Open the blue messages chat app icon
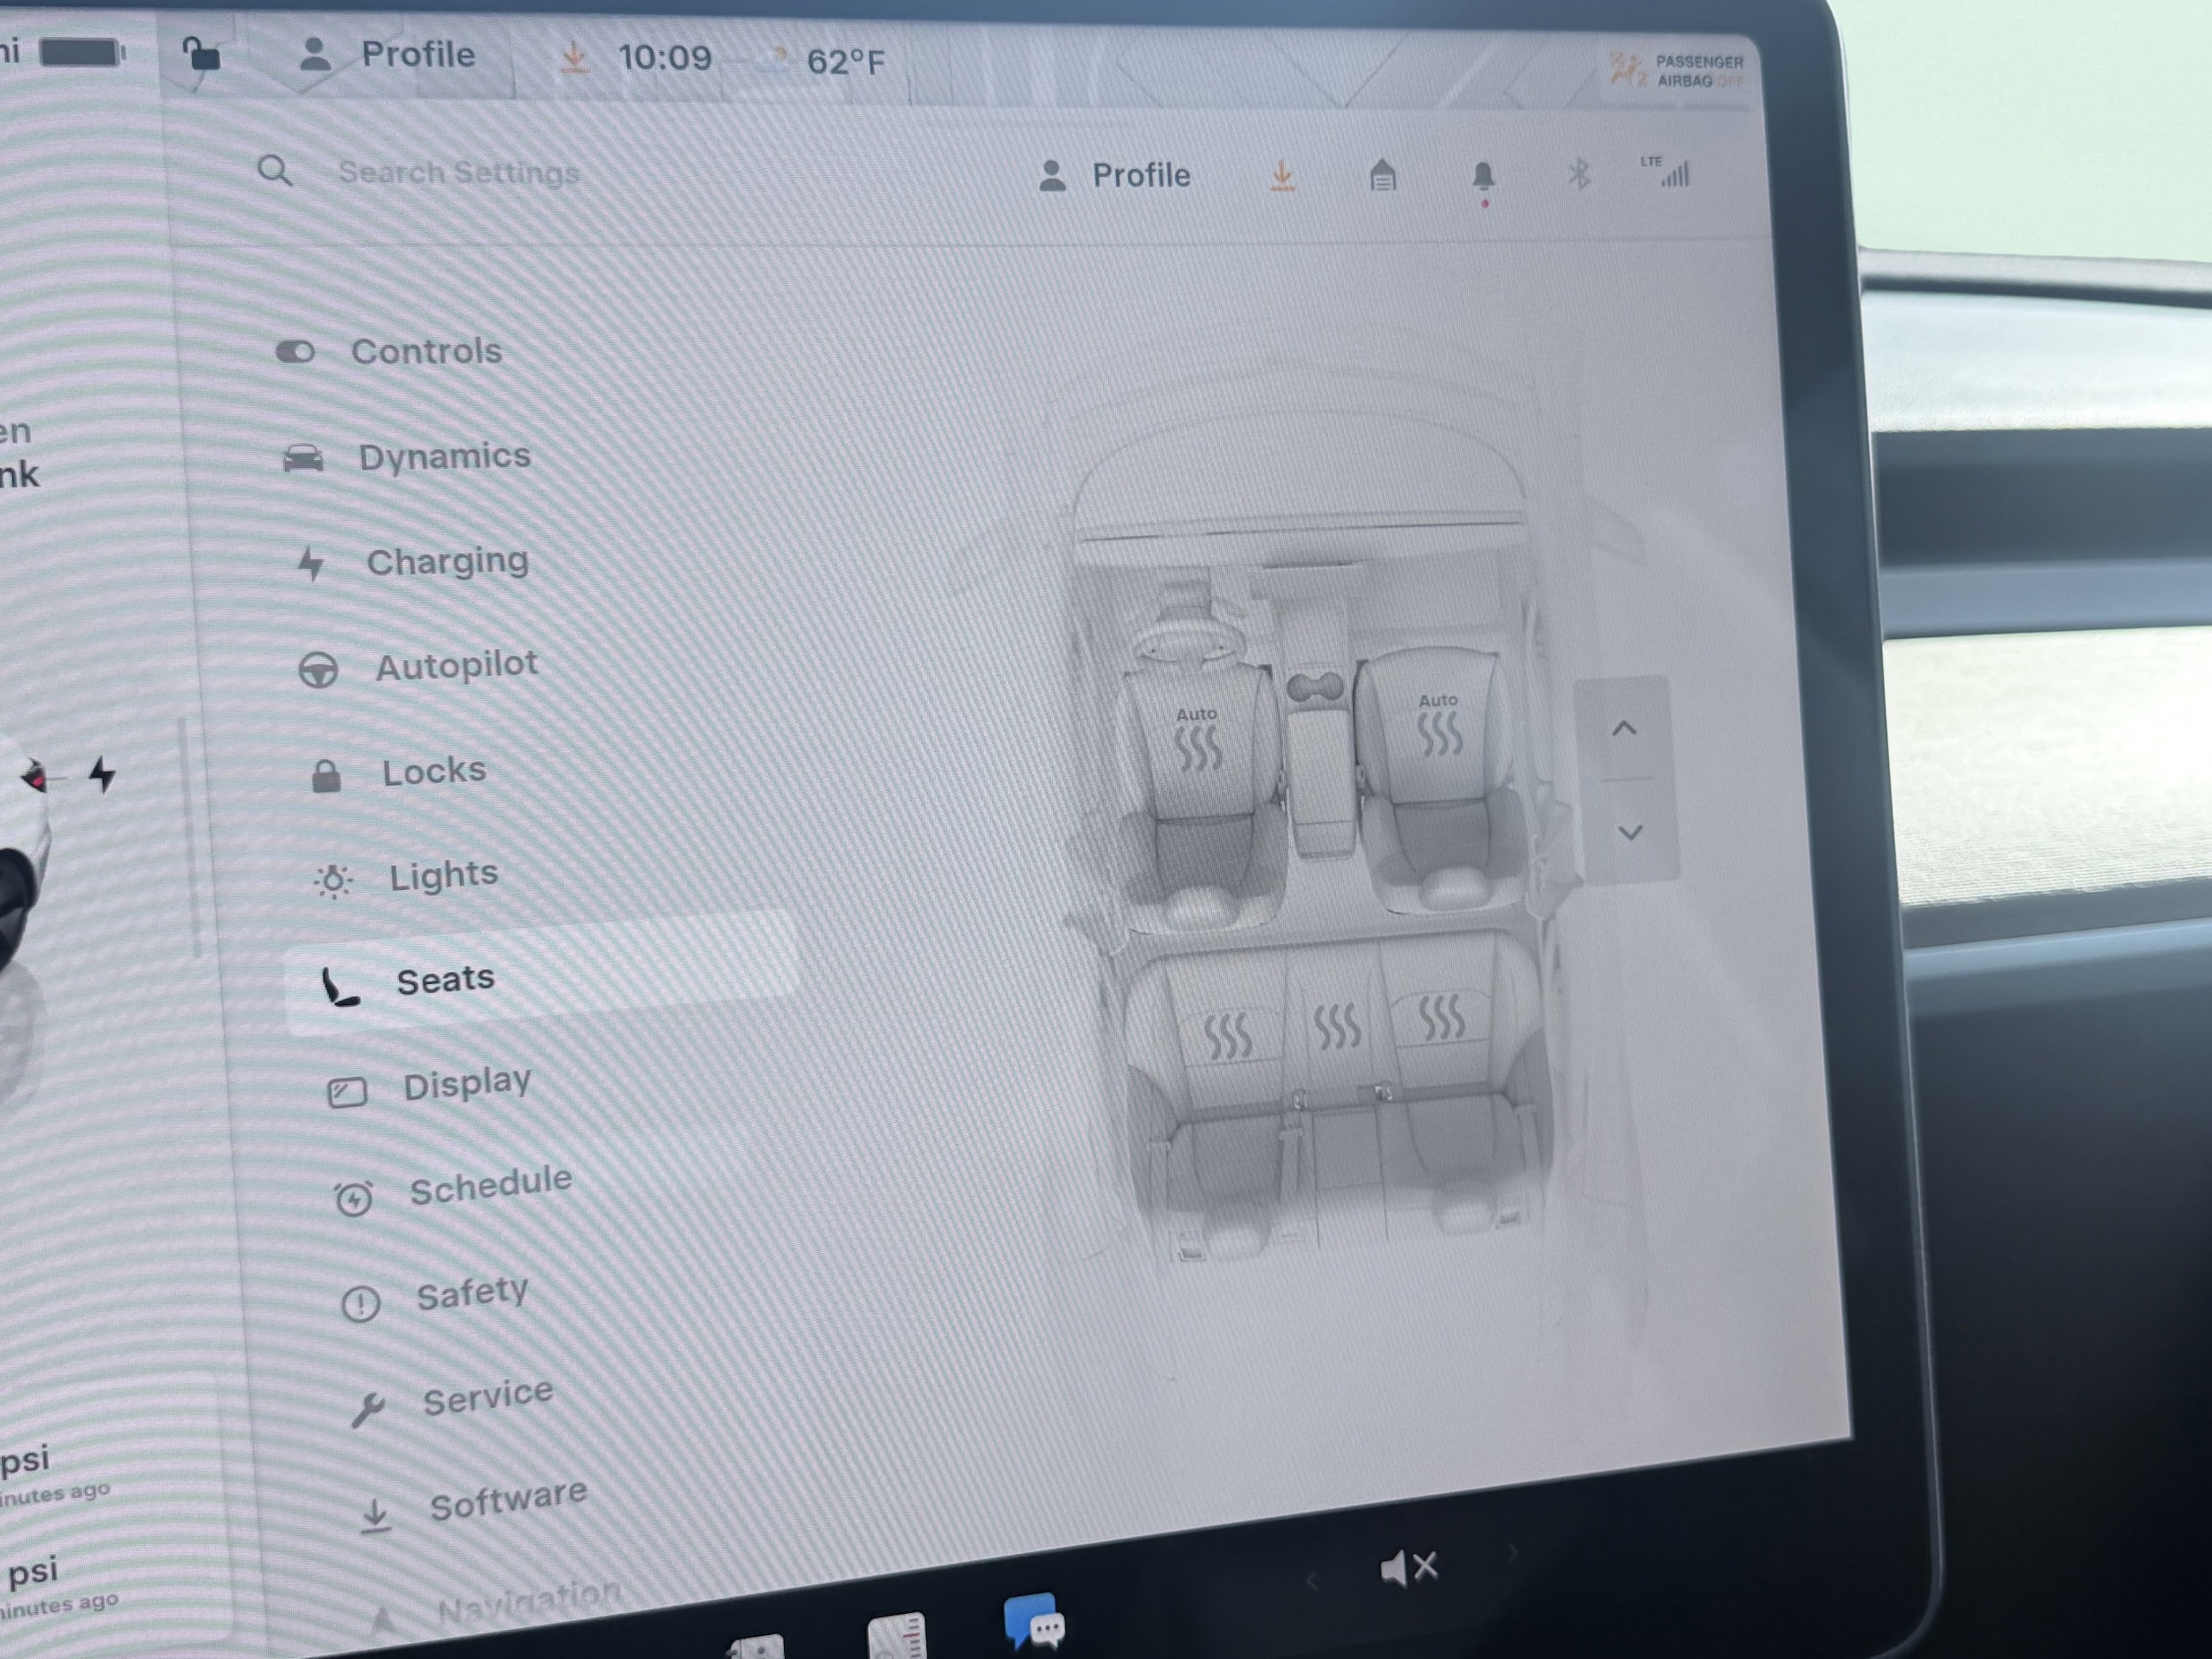The height and width of the screenshot is (1659, 2212). (1034, 1619)
